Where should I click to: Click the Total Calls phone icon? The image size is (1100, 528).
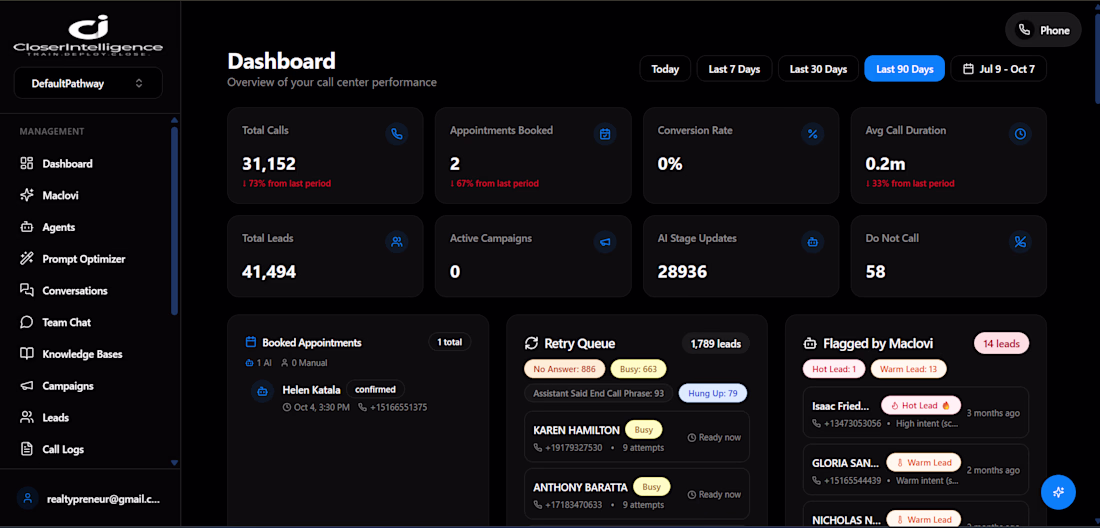[x=397, y=134]
